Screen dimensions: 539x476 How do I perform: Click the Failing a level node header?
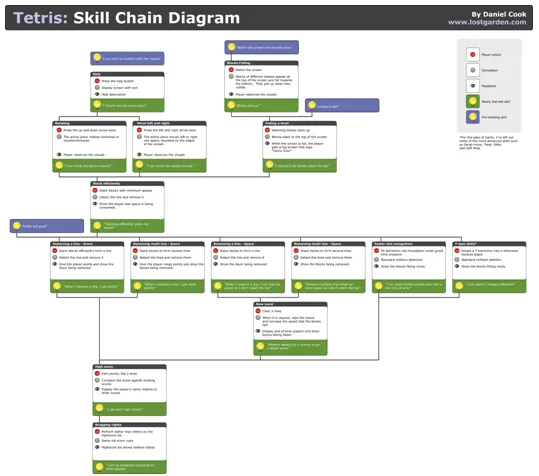[300, 123]
